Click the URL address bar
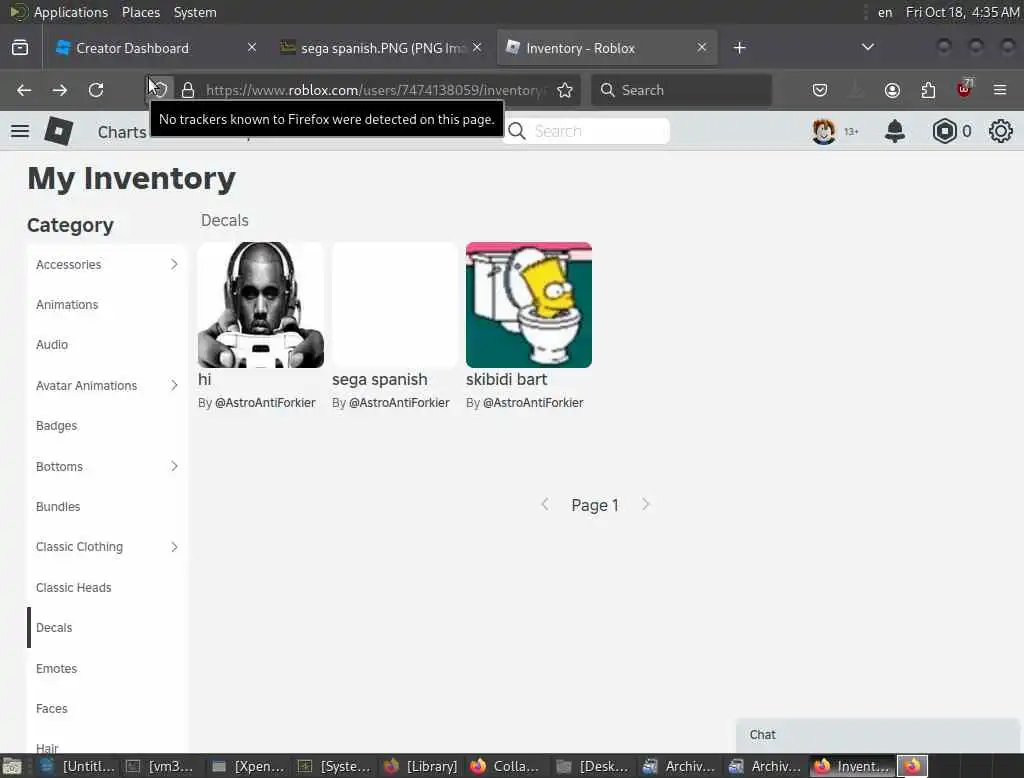 [x=376, y=90]
